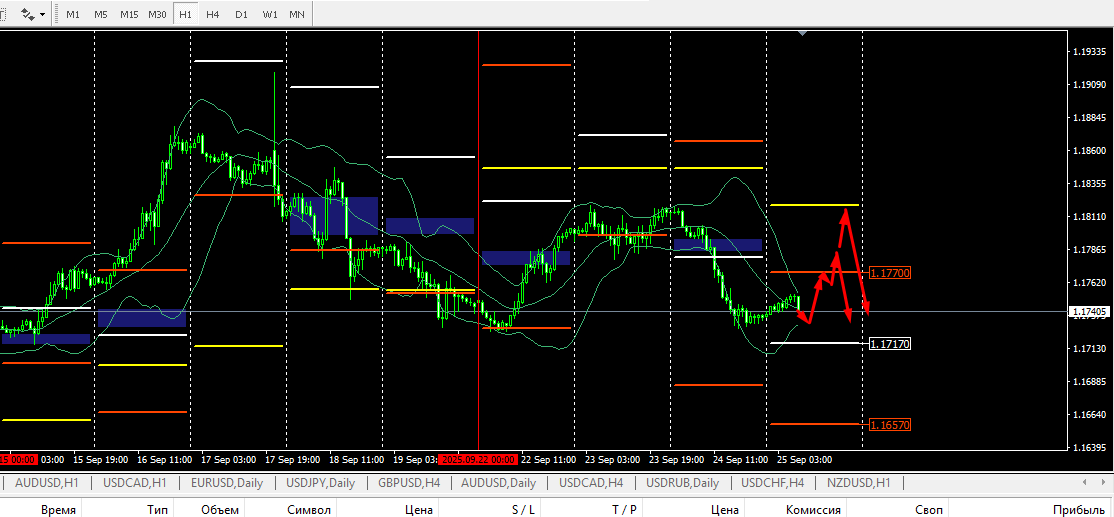Select the H1 timeframe button
Screen dimensions: 1114x517
[185, 13]
